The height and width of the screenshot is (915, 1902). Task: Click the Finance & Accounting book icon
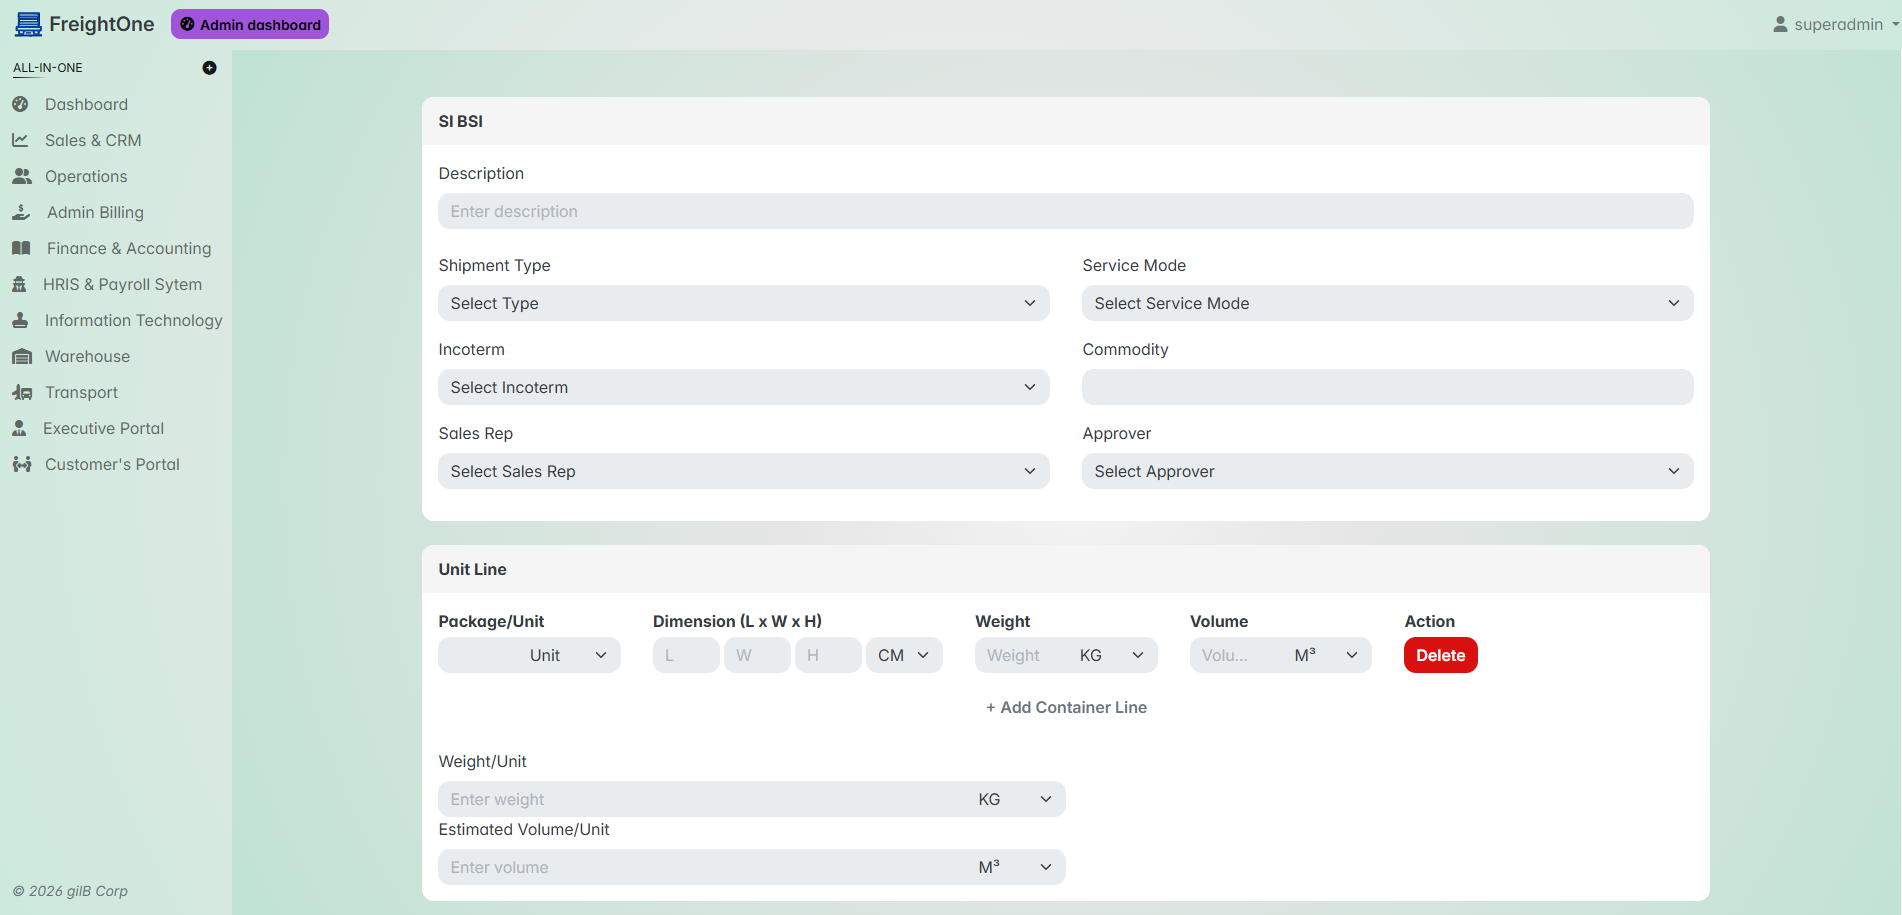pyautogui.click(x=21, y=248)
